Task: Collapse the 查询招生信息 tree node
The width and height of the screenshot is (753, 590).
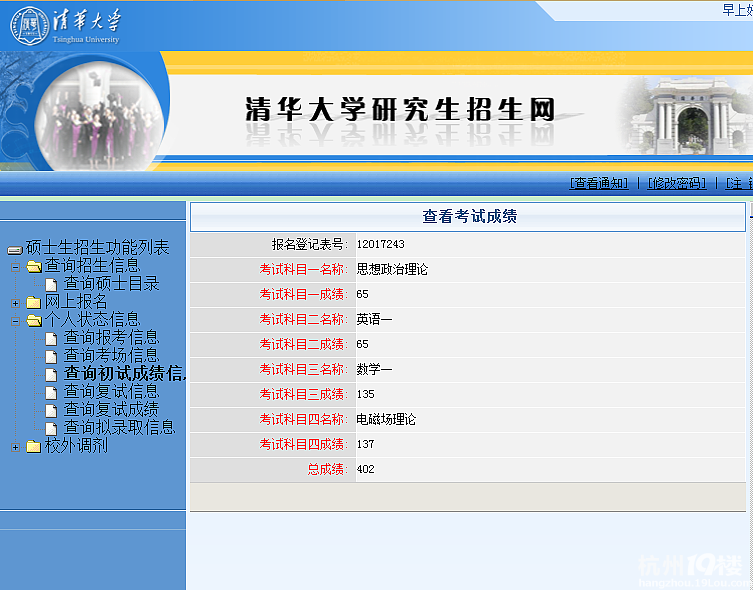Action: coord(15,267)
